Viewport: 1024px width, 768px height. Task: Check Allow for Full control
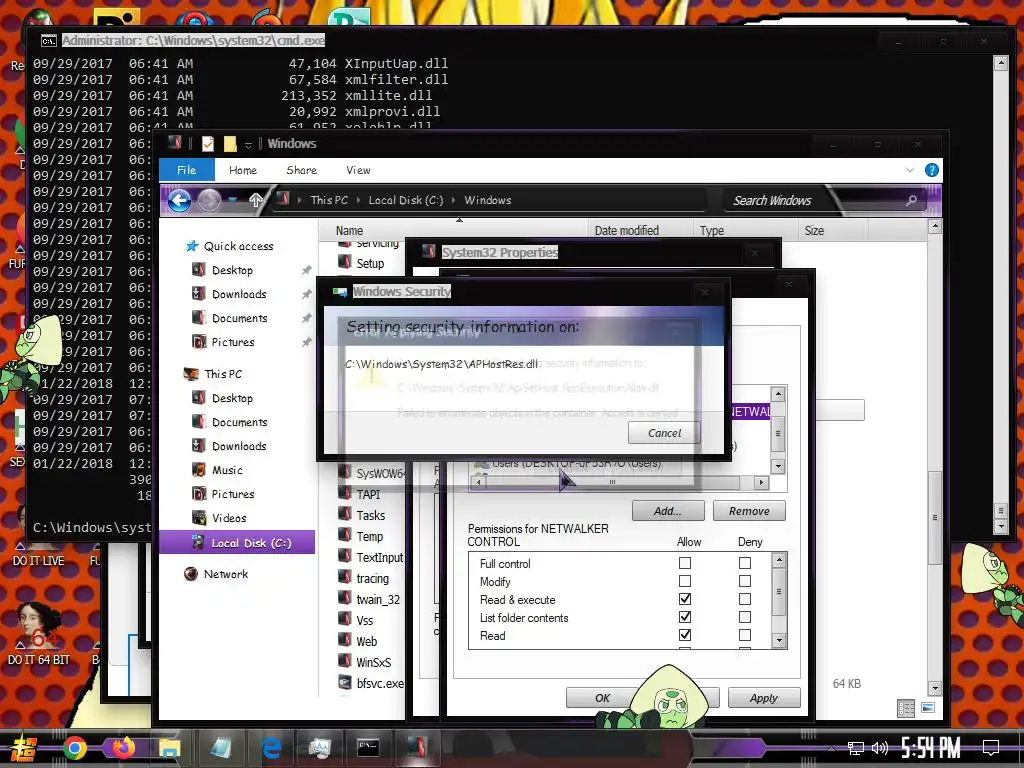[x=684, y=563]
